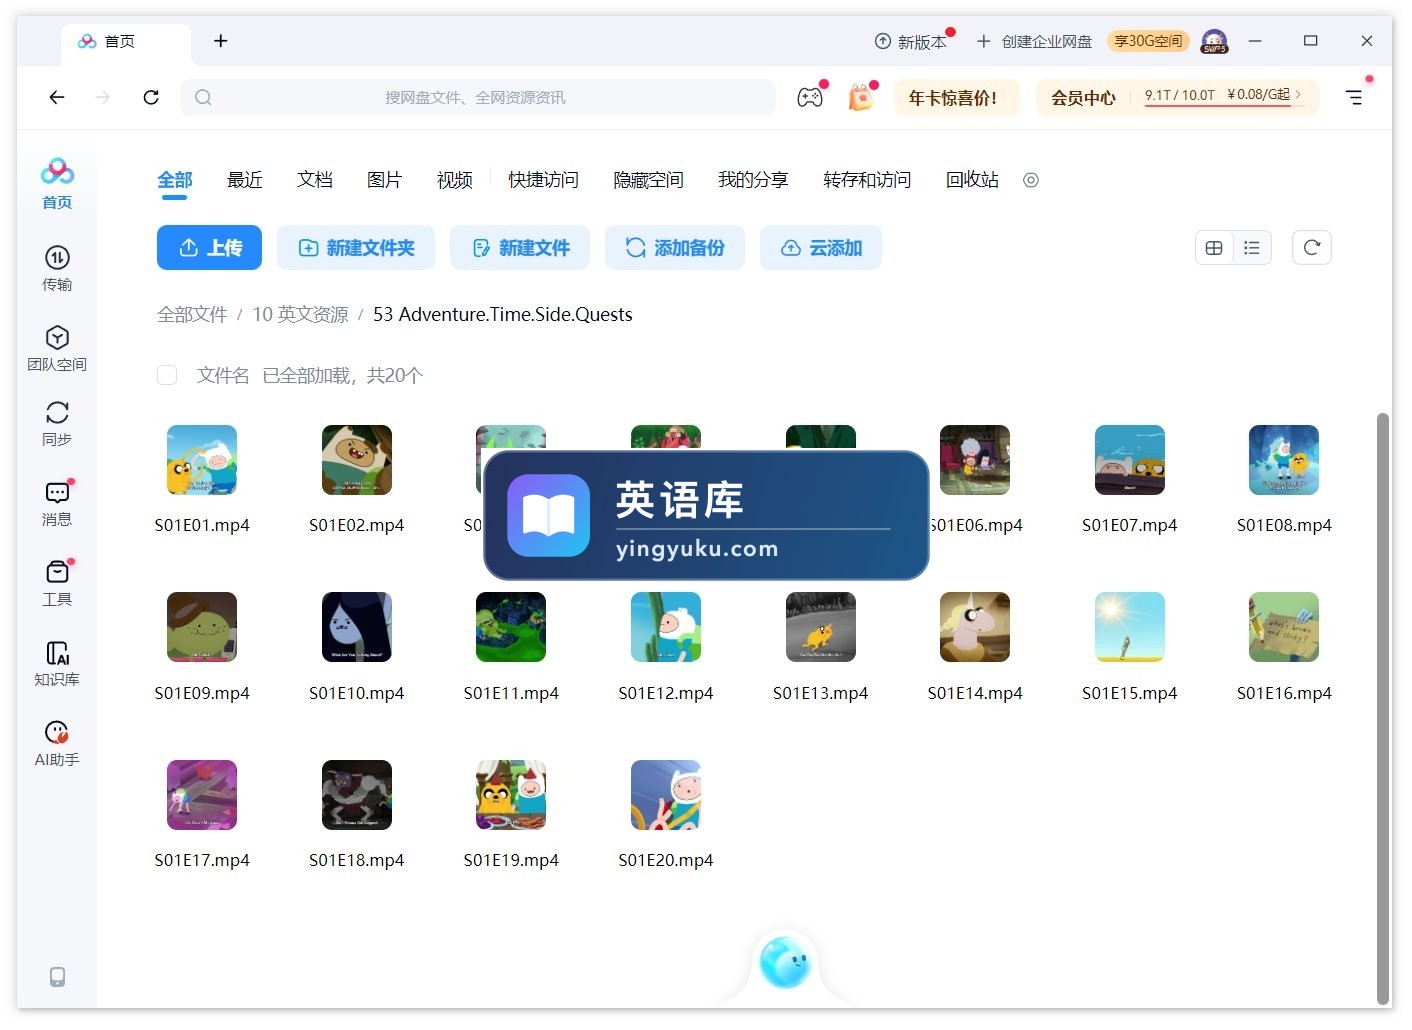Click 新建文件 new file
The height and width of the screenshot is (1030, 1412).
(520, 248)
